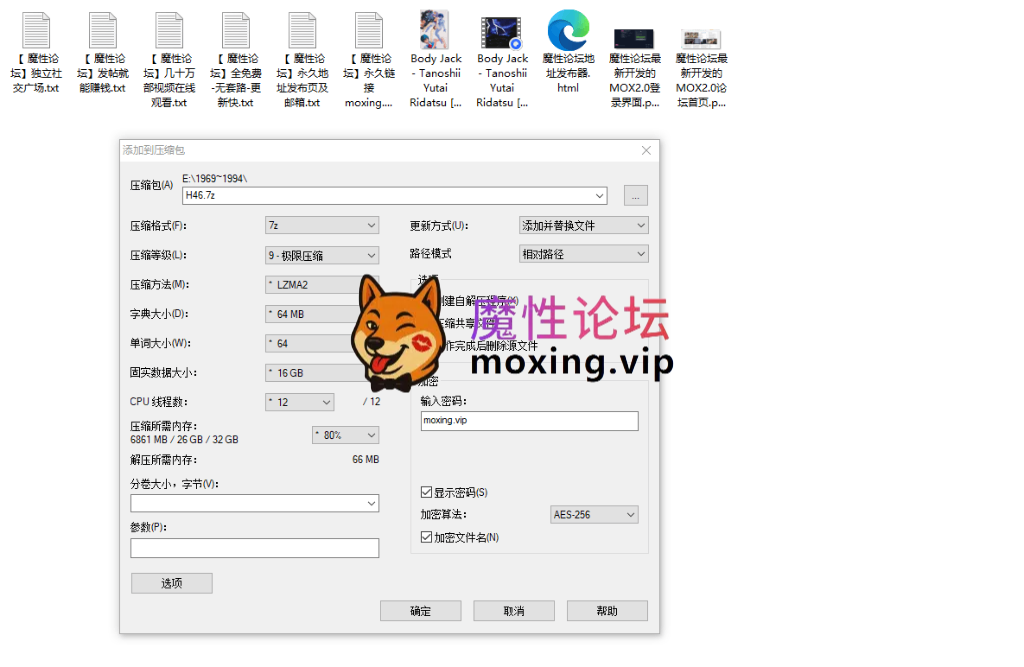Viewport: 1024px width, 667px height.
Task: Open the CPU线程数 12 dropdown
Action: pos(300,402)
